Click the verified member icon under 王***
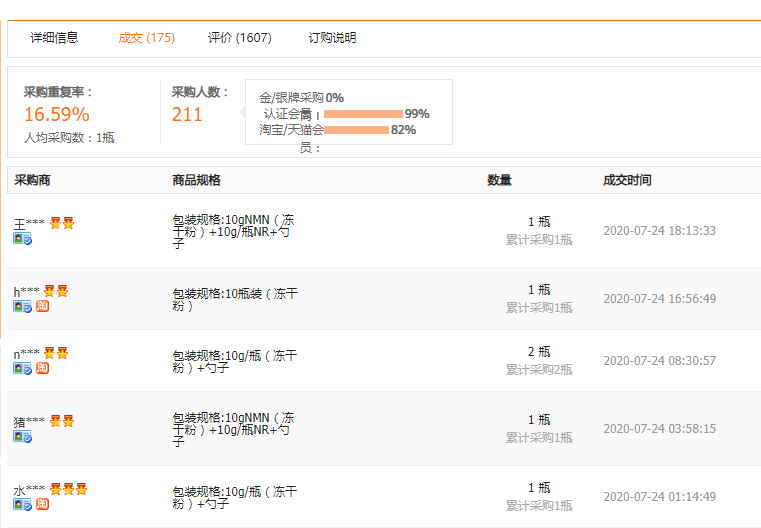 click(22, 240)
